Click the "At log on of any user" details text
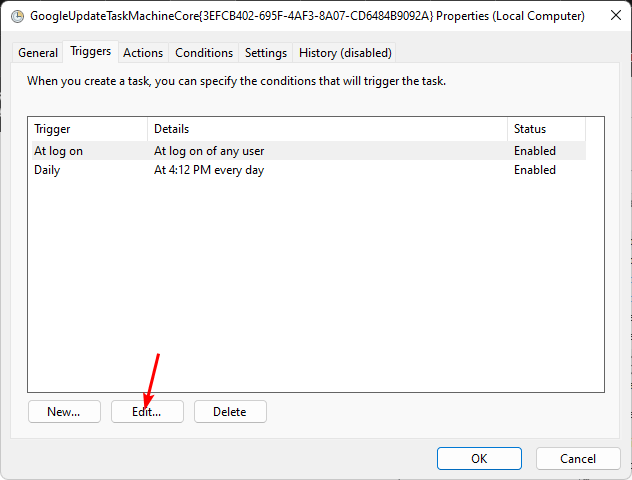The height and width of the screenshot is (480, 632). 209,151
